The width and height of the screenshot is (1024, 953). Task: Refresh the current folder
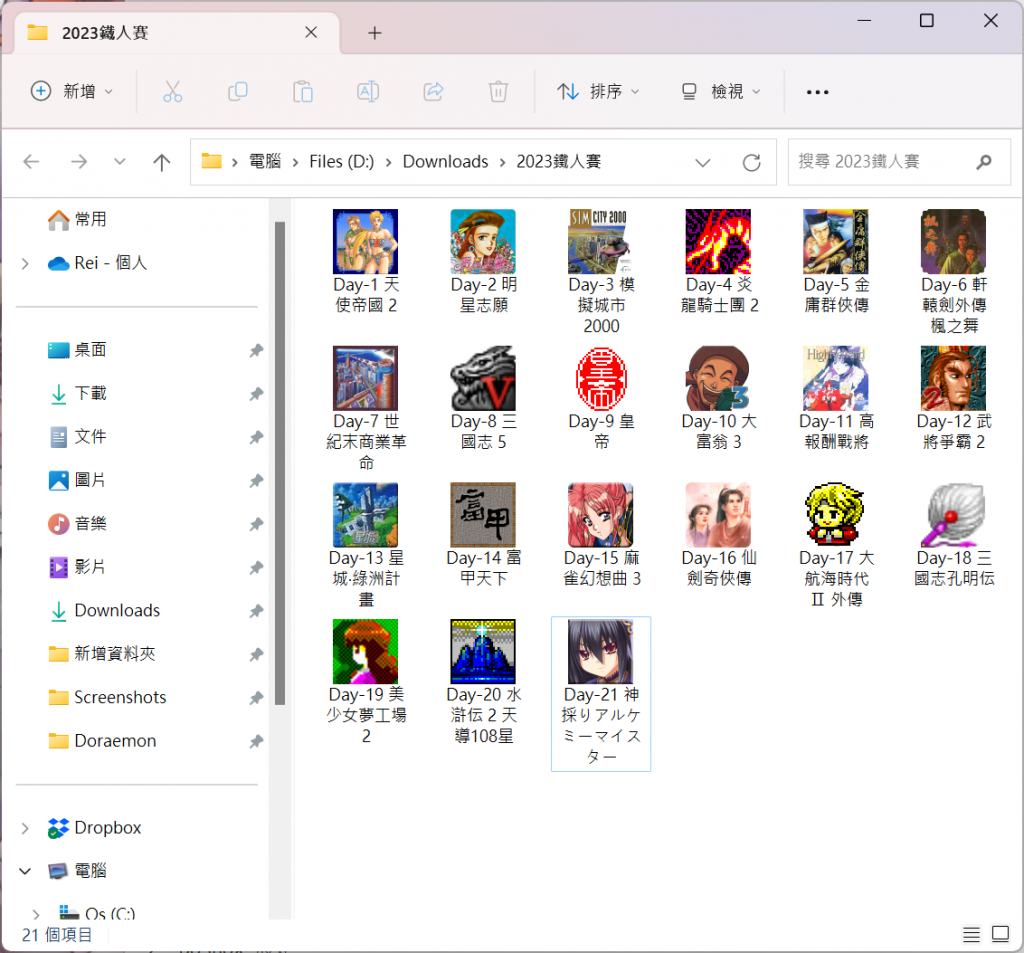pyautogui.click(x=752, y=162)
